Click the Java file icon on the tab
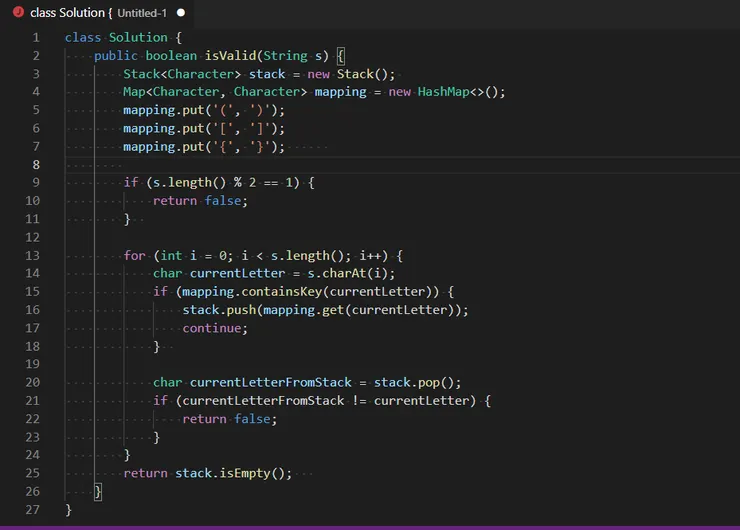740x530 pixels. click(18, 12)
